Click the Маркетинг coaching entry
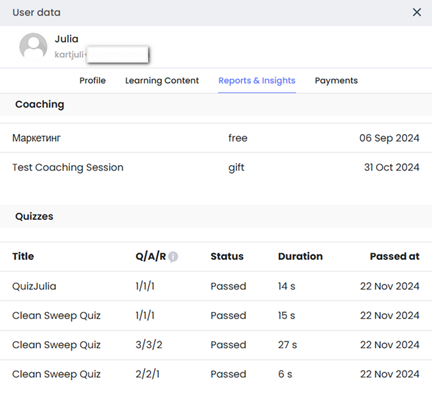 36,138
